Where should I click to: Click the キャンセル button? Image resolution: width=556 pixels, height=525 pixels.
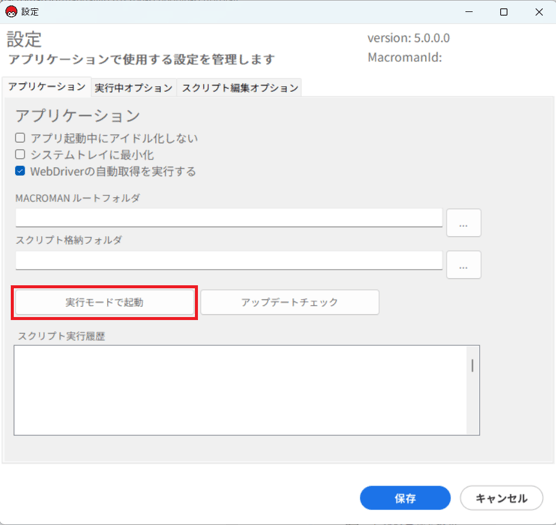coord(501,498)
